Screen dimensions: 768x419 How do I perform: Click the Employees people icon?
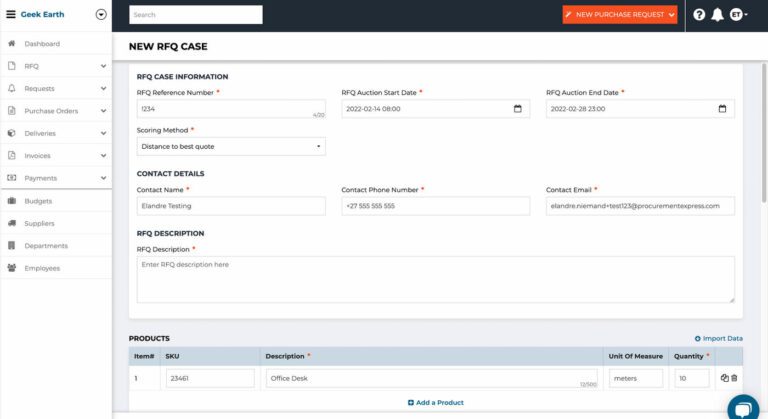[12, 268]
